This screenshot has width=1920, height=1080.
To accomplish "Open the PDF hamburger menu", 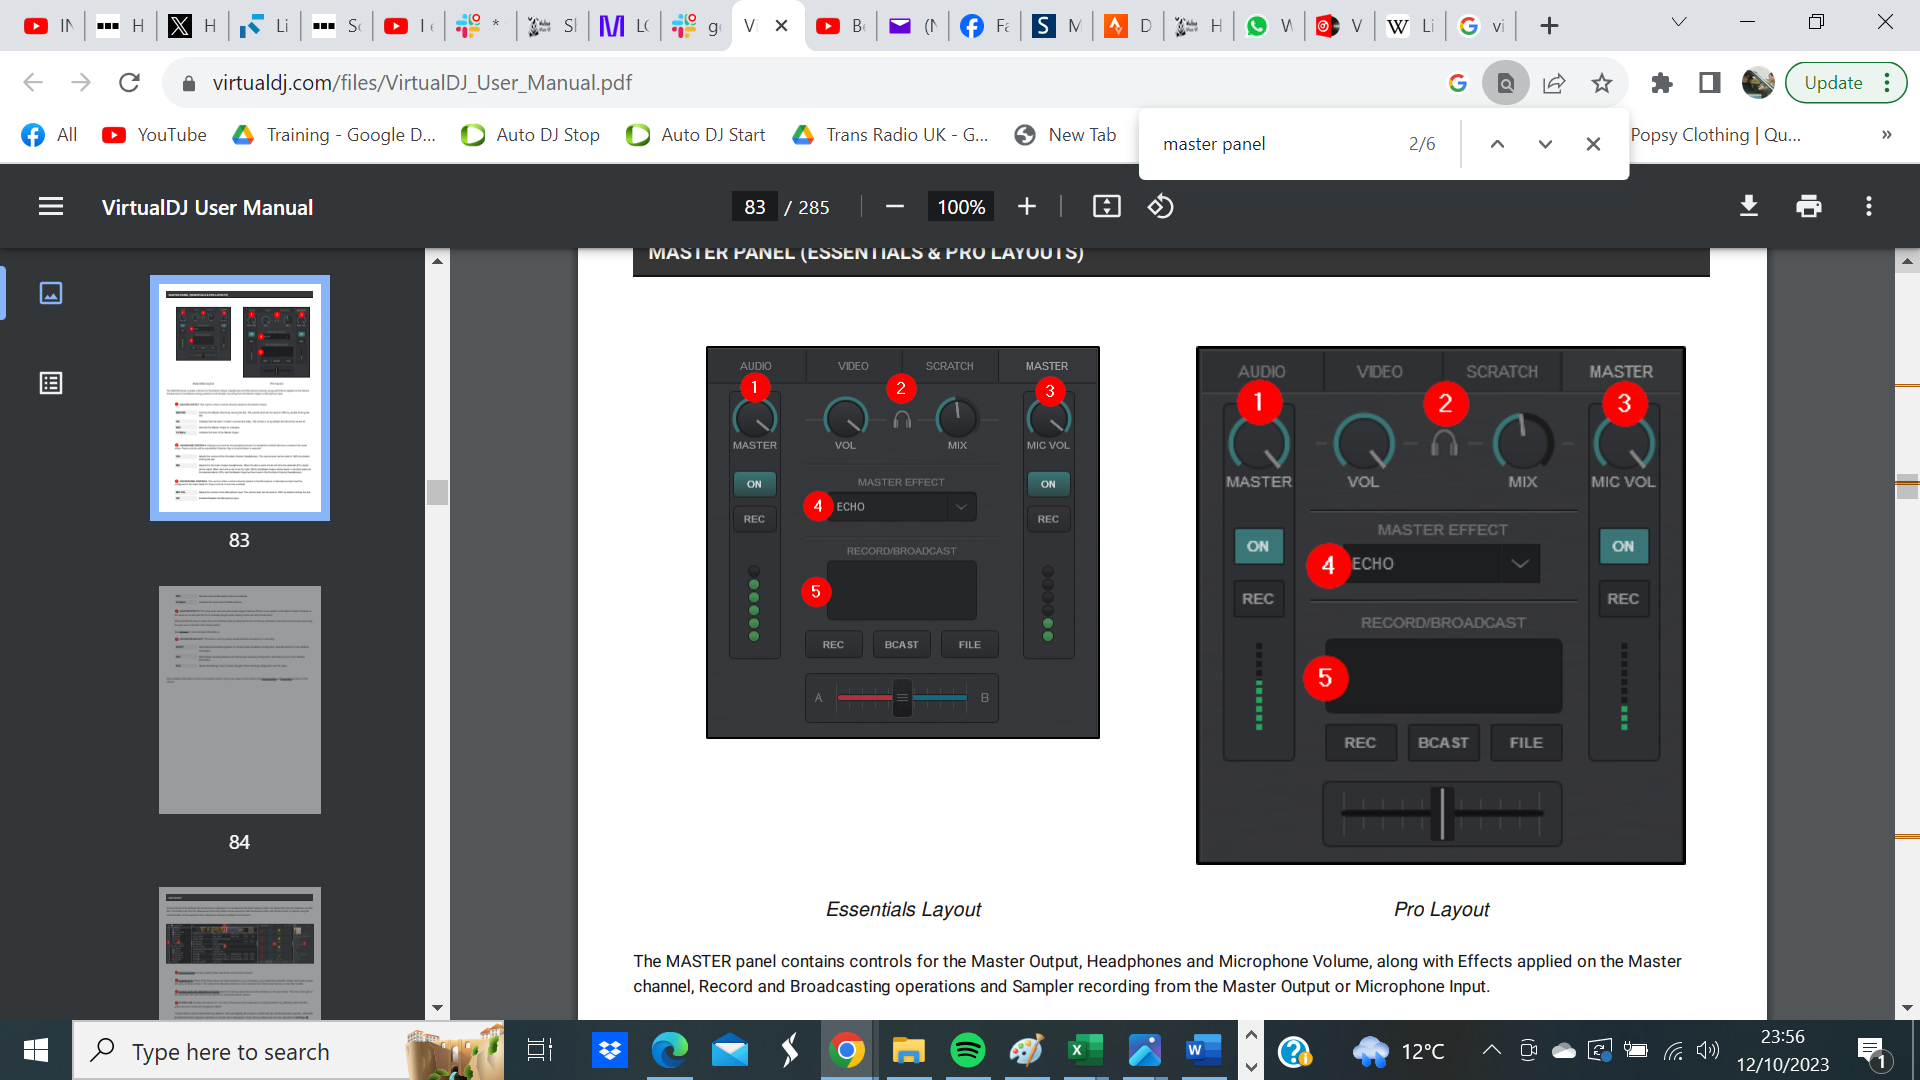I will click(50, 206).
